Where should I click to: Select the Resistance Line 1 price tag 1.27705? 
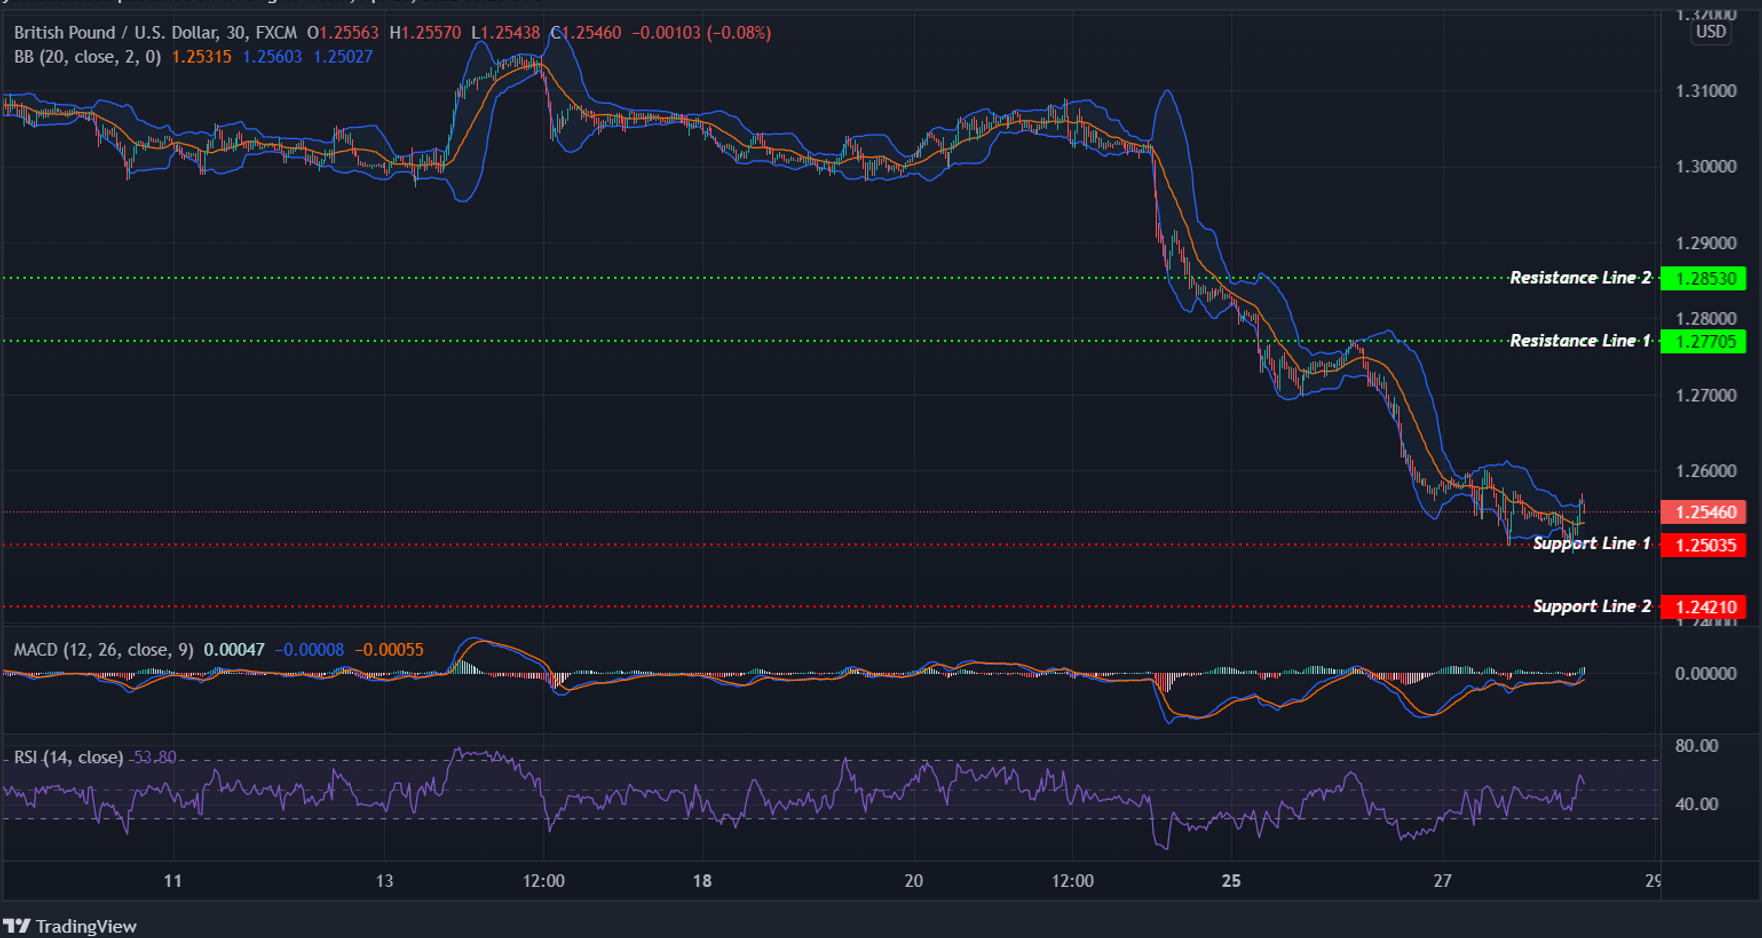point(1705,342)
